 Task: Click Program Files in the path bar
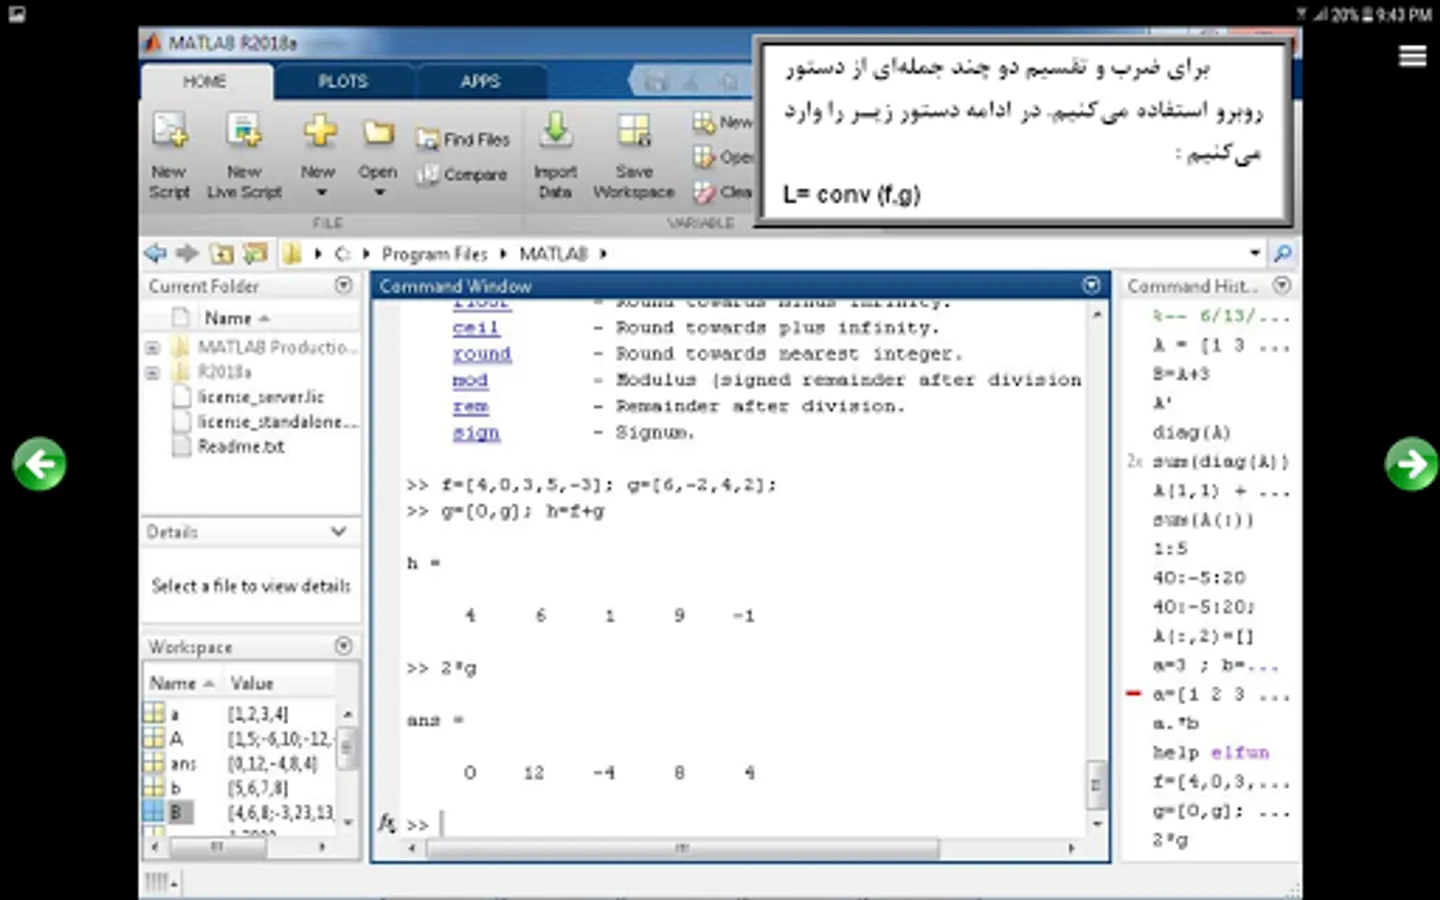pos(434,254)
